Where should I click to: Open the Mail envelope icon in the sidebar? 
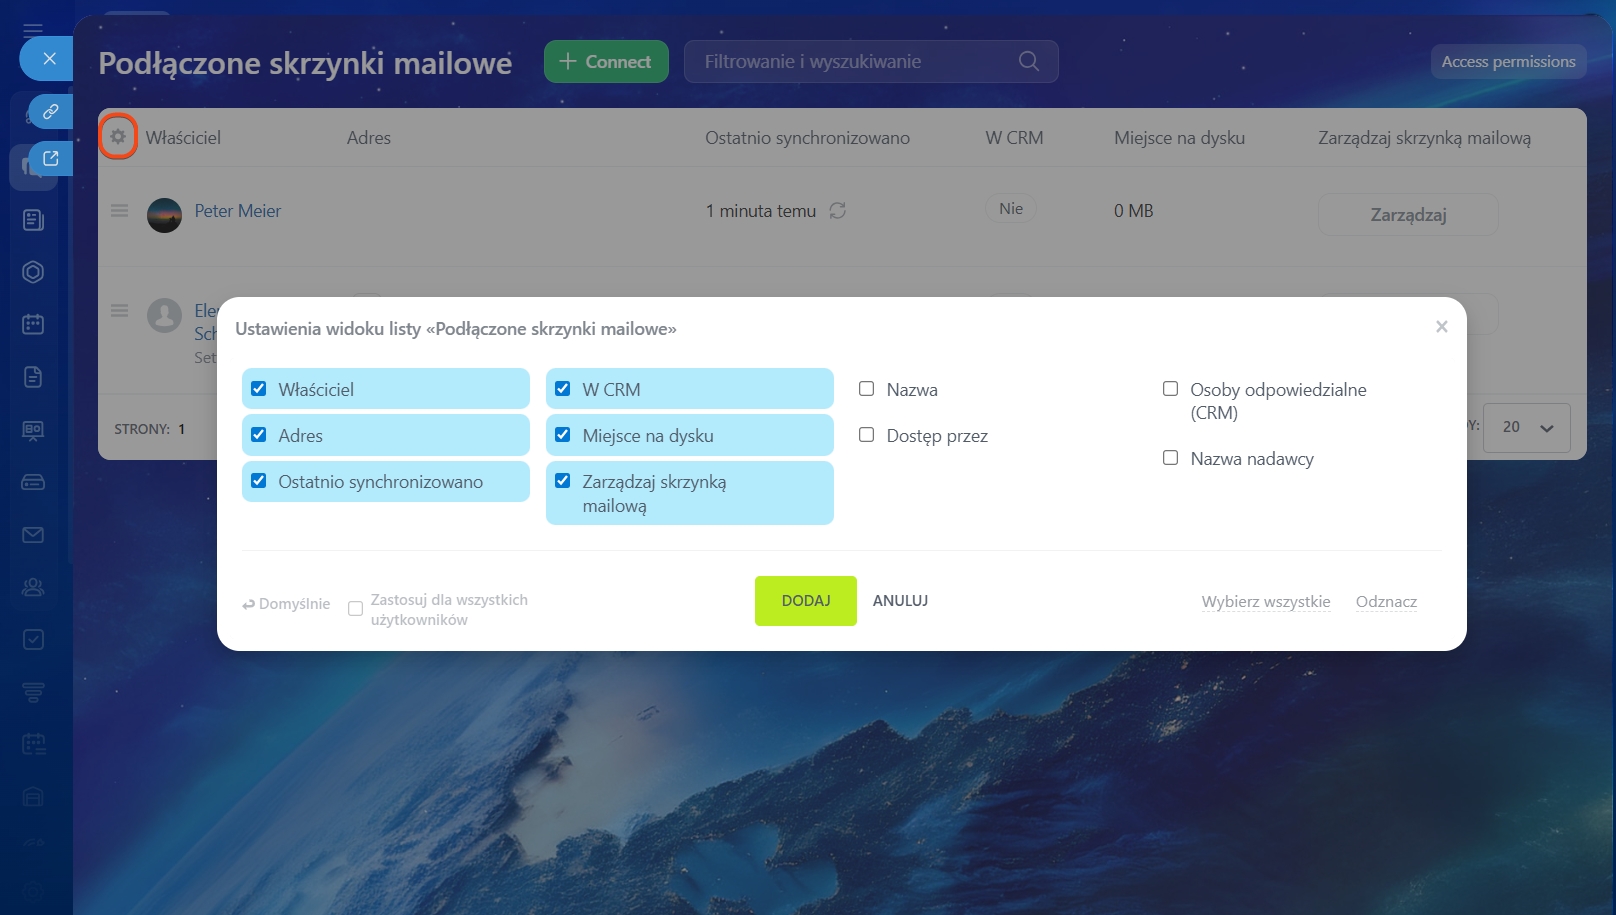33,535
